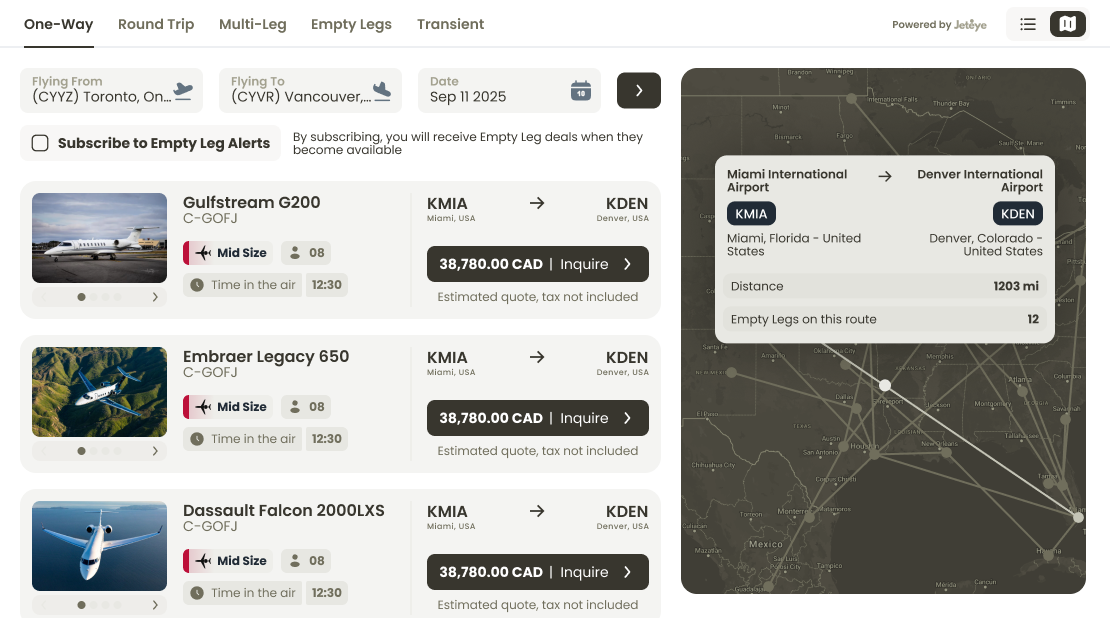Screen dimensions: 1110x618
Task: Click clock icon on Embraer Legacy card
Action: click(197, 439)
